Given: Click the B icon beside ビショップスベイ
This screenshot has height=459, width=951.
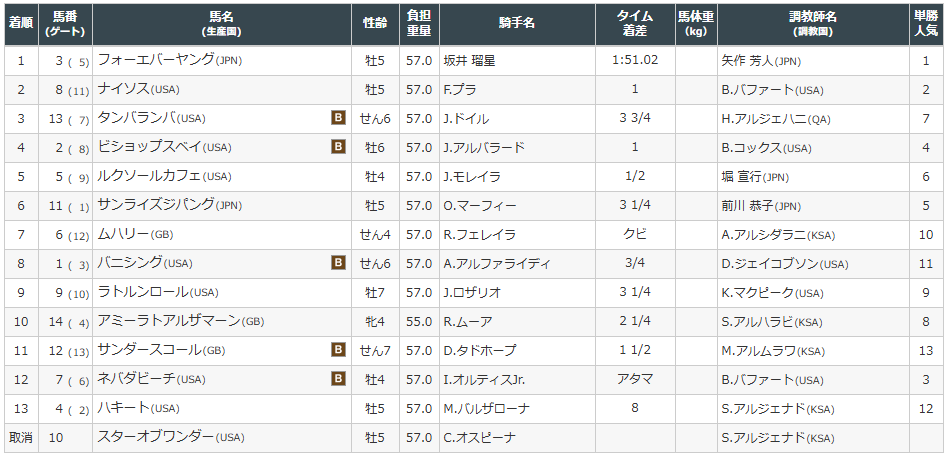Looking at the screenshot, I should [x=338, y=148].
